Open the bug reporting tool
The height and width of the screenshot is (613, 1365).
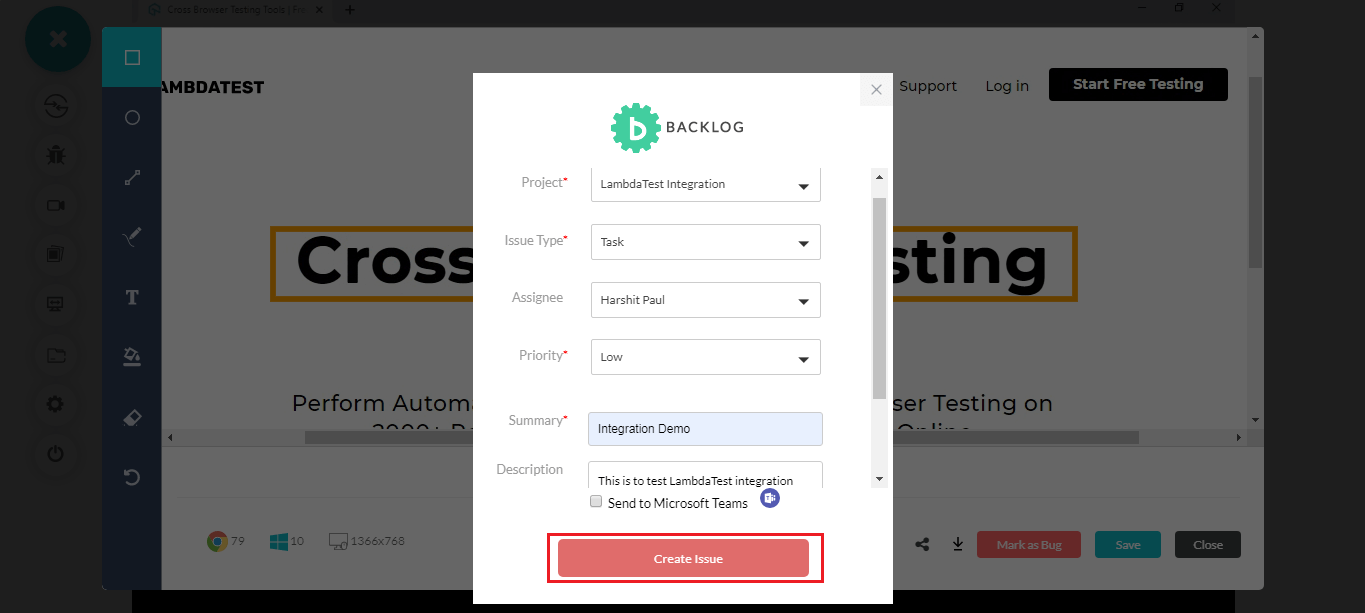tap(57, 155)
